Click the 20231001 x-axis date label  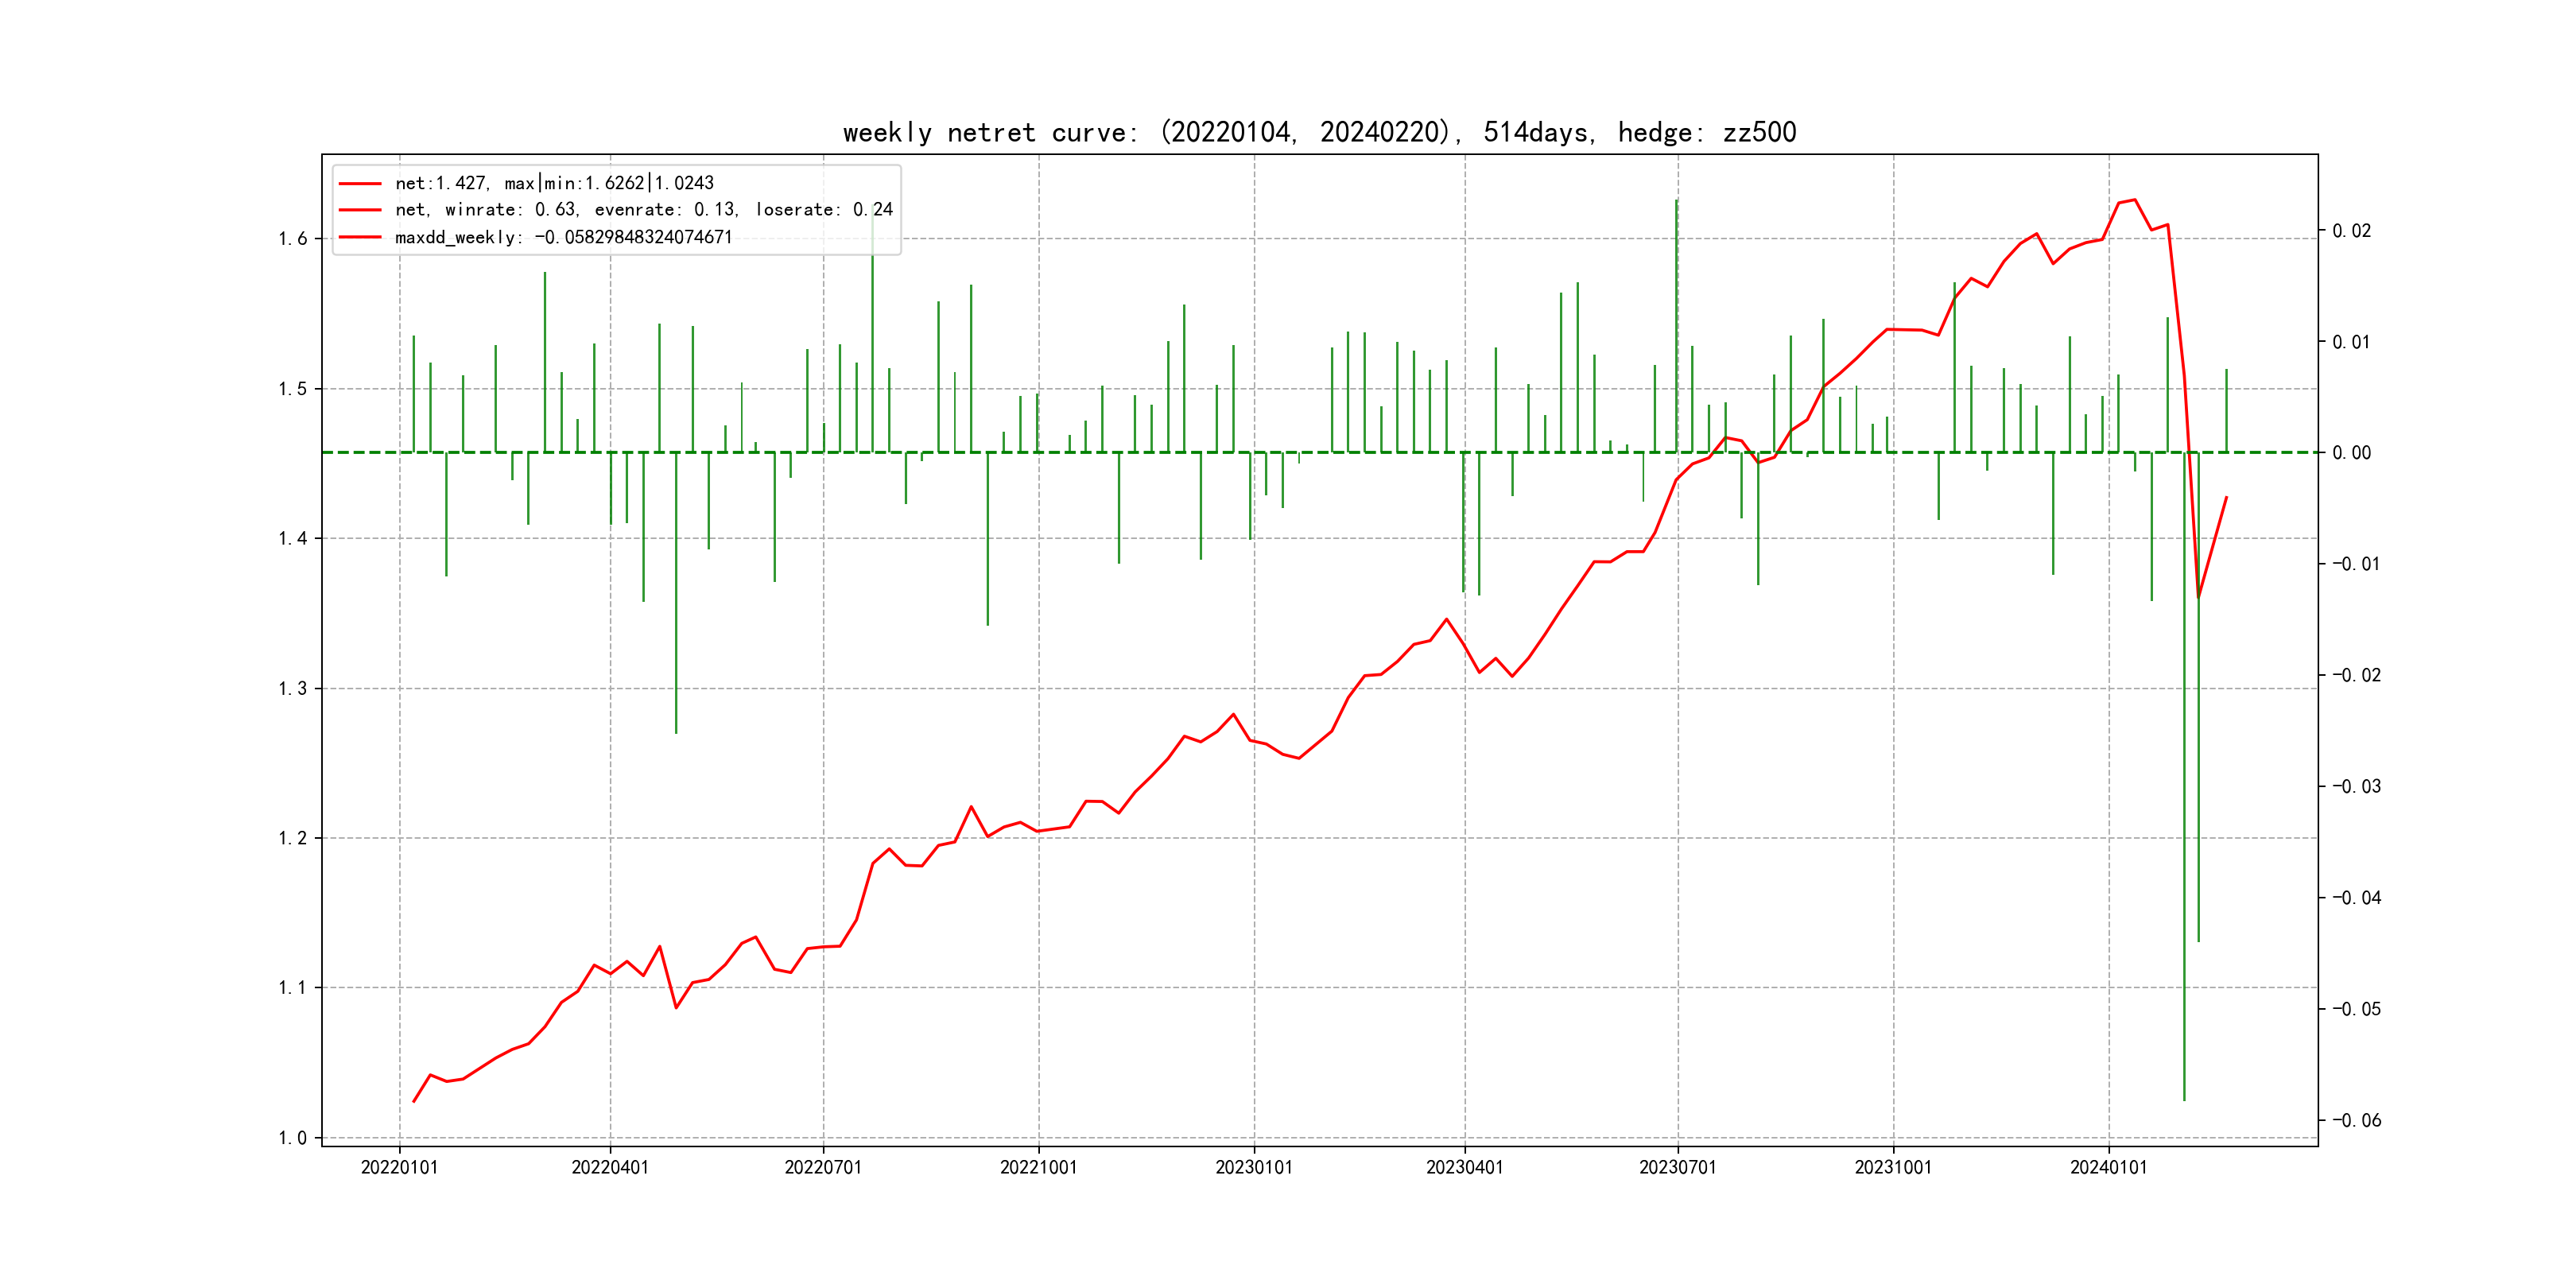click(x=1893, y=1167)
